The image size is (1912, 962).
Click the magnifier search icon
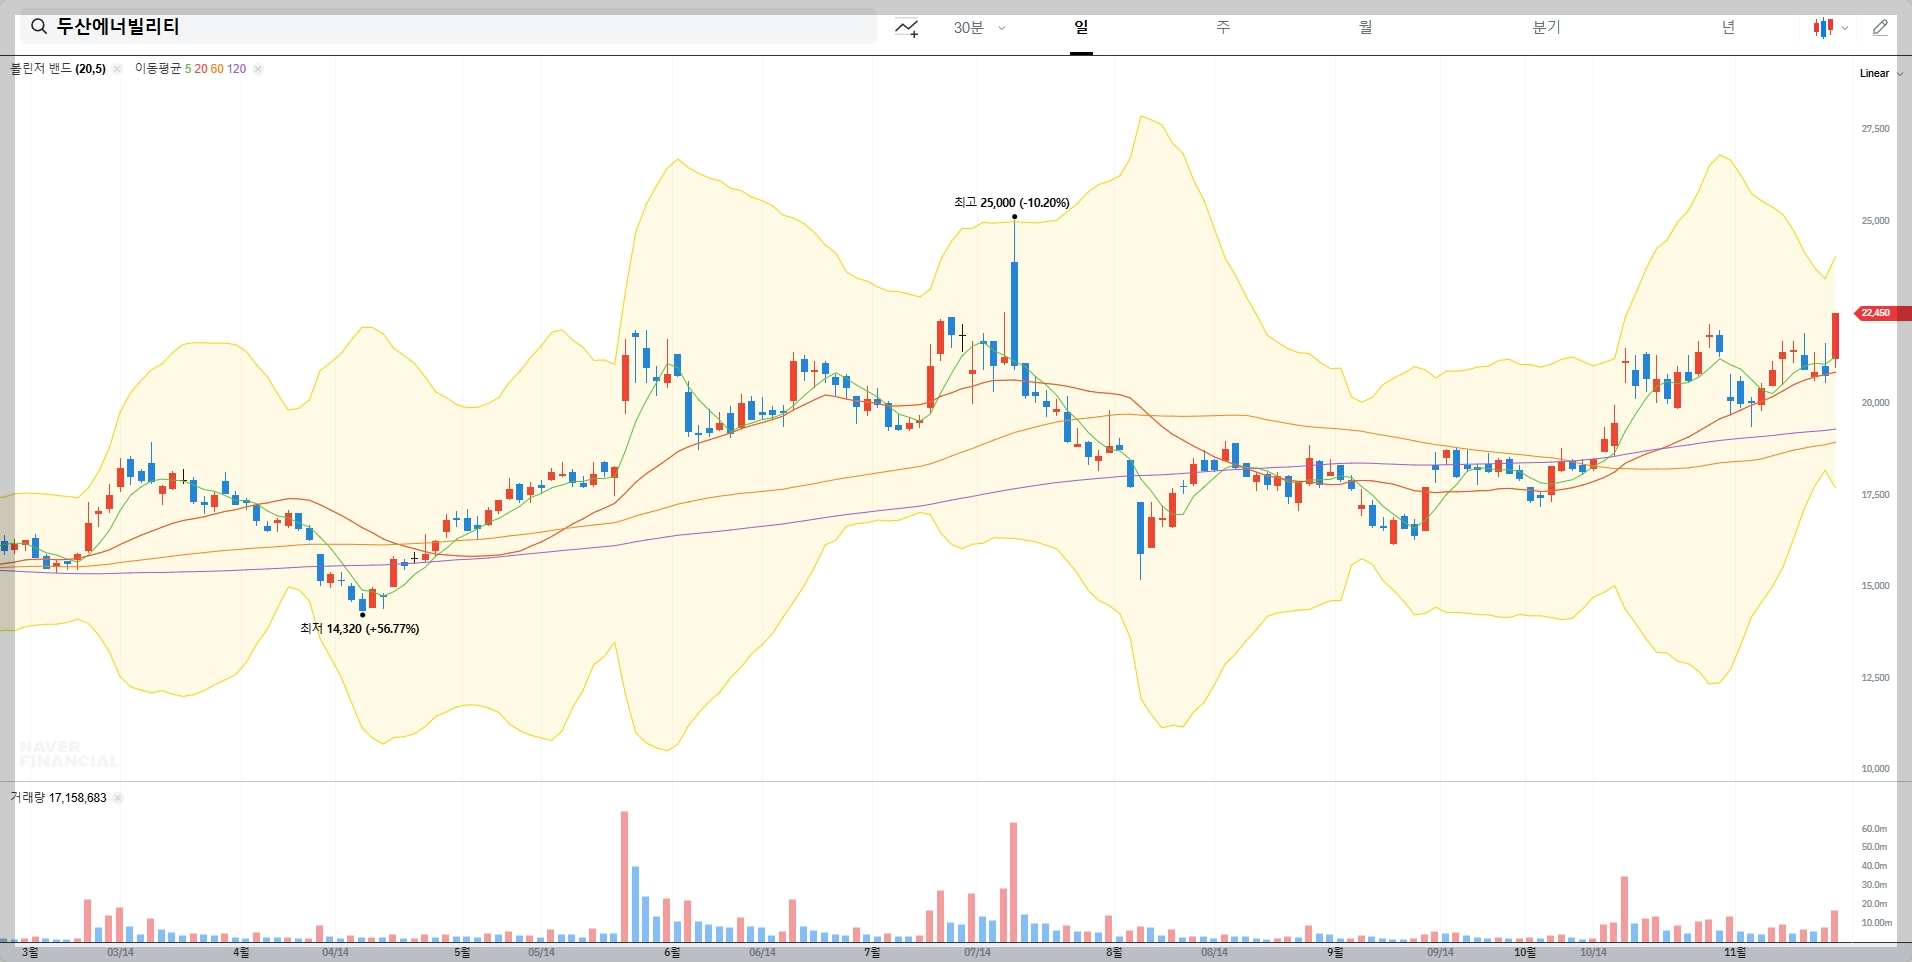point(39,27)
